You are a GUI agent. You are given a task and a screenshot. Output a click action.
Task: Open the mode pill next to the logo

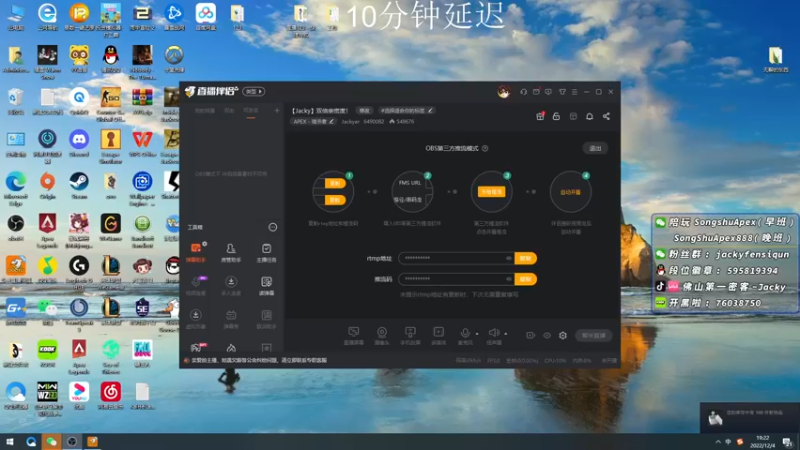[x=254, y=92]
